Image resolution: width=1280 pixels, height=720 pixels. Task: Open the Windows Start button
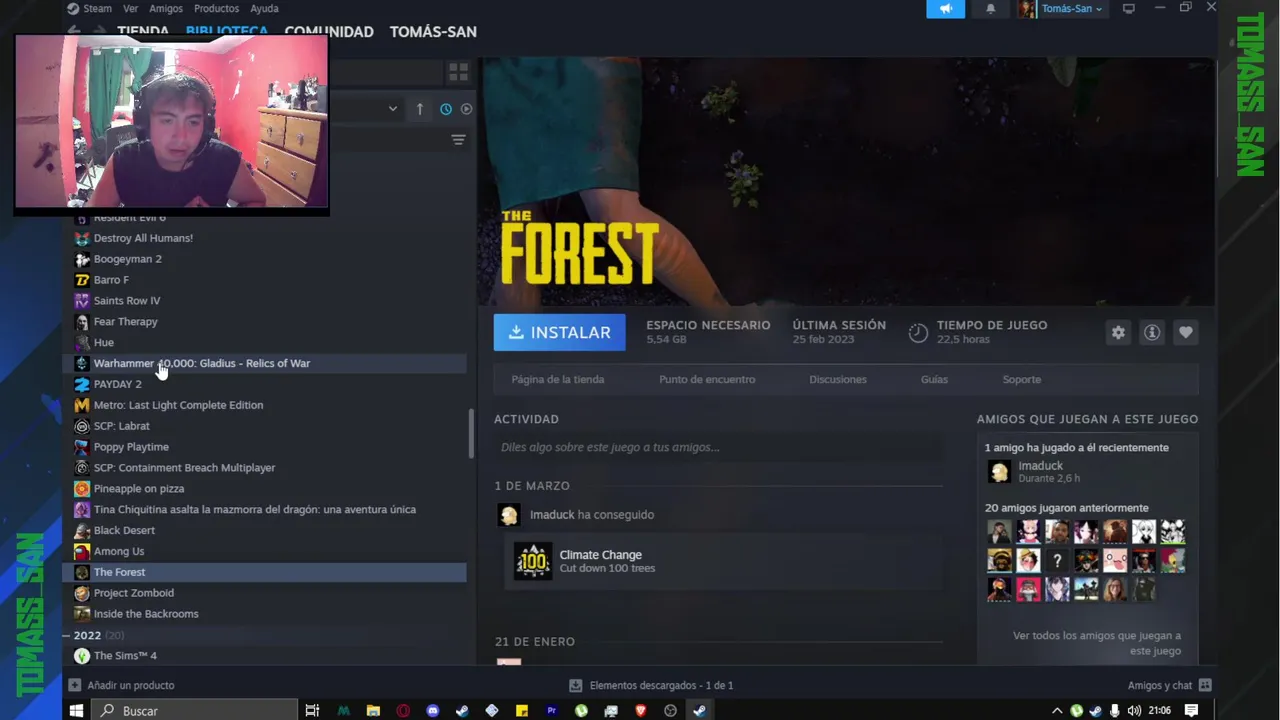(76, 710)
